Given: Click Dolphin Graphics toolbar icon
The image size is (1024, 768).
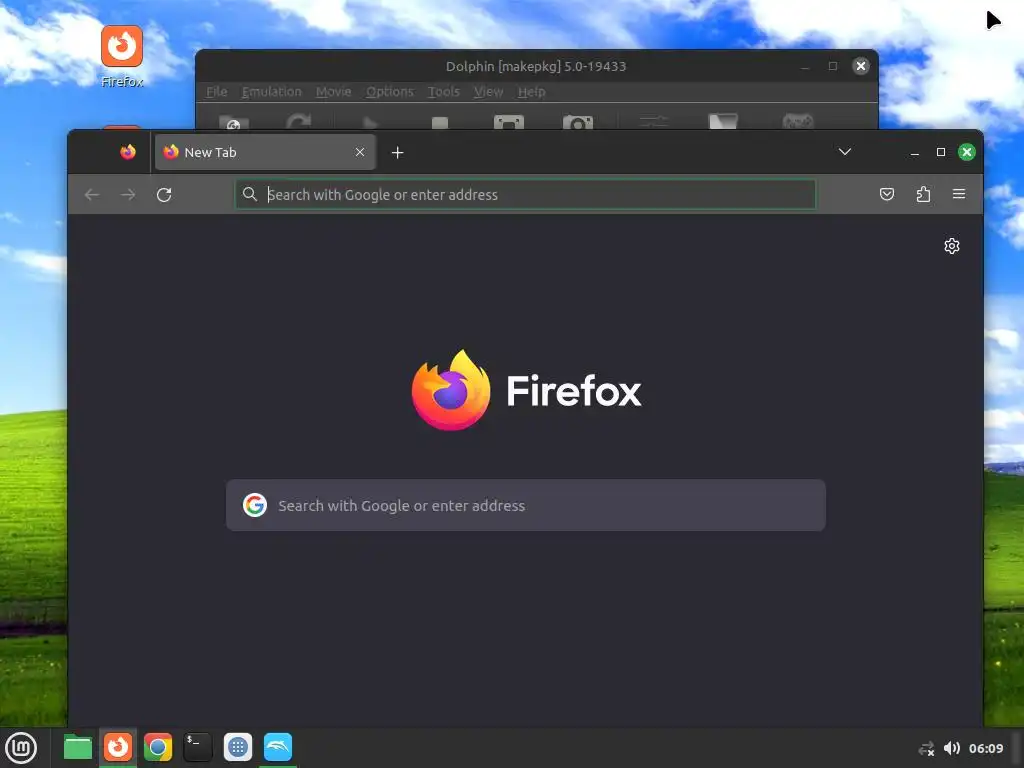Looking at the screenshot, I should pyautogui.click(x=723, y=121).
